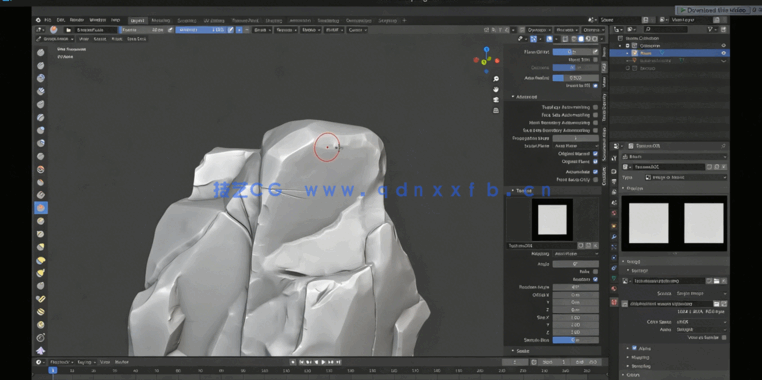The image size is (762, 380).
Task: Adjust the Area Radius slider
Action: [x=576, y=78]
